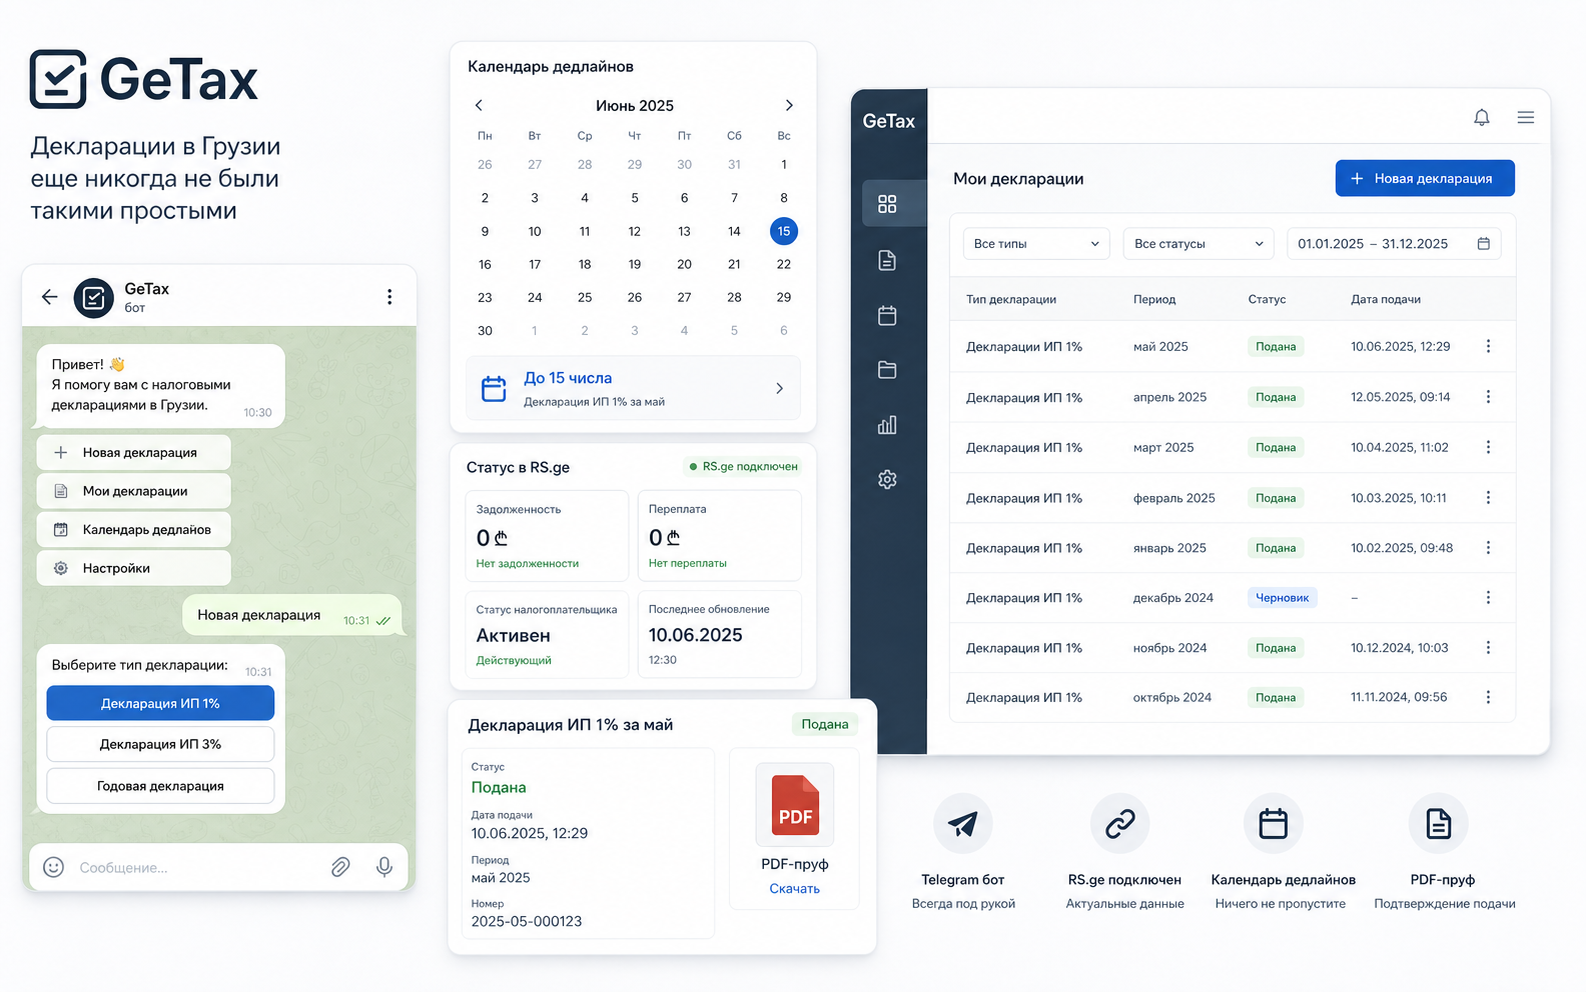Click the Последнее обновление 10.06.2025 card
This screenshot has width=1586, height=992.
coord(720,634)
